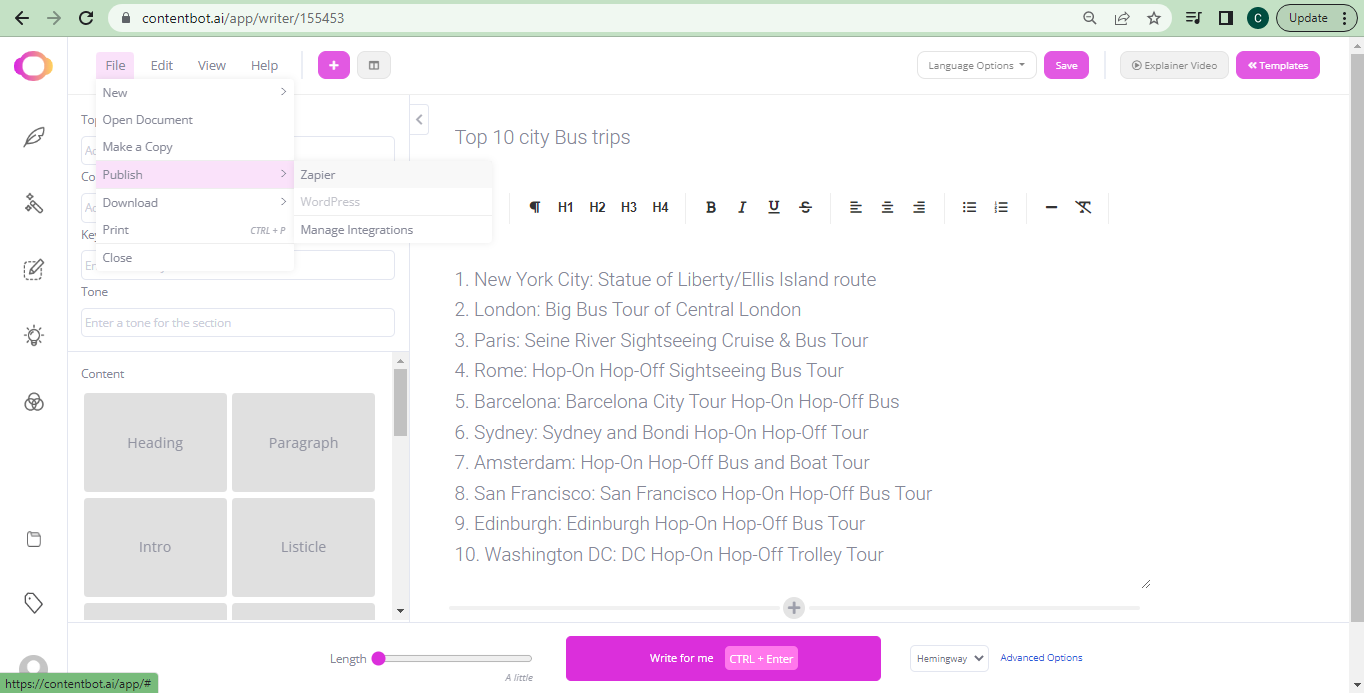Screen dimensions: 1364x693
Task: Collapse the section panel with the left chevron
Action: 419,118
